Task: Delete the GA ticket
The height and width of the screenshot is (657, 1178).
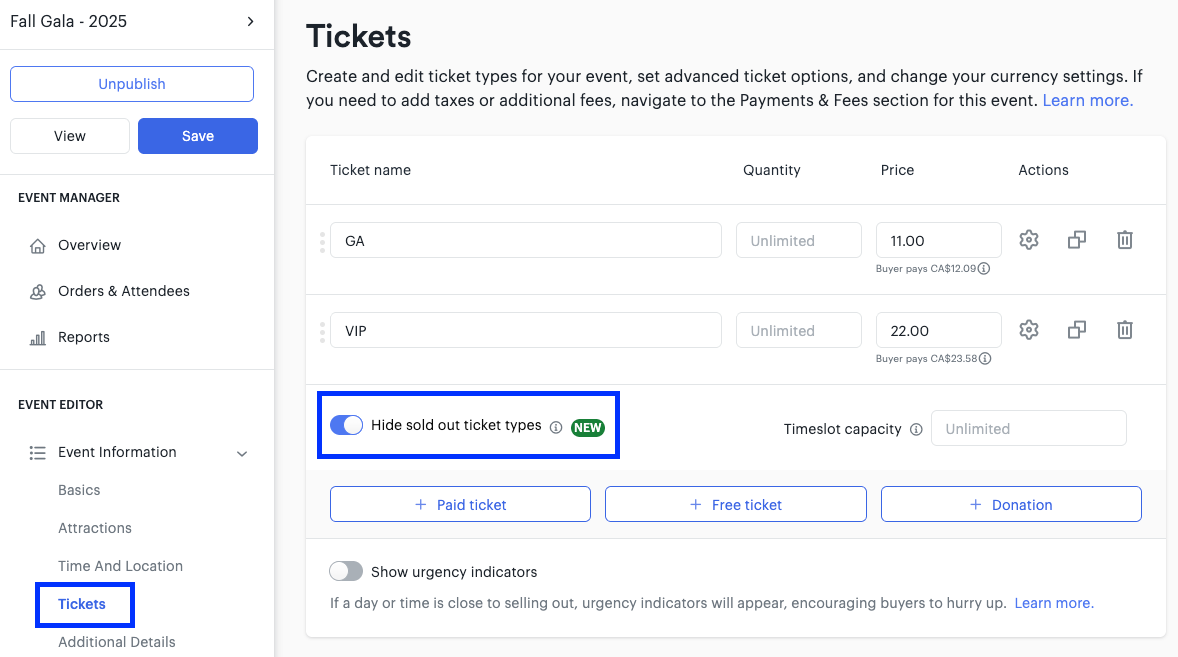Action: [1124, 240]
